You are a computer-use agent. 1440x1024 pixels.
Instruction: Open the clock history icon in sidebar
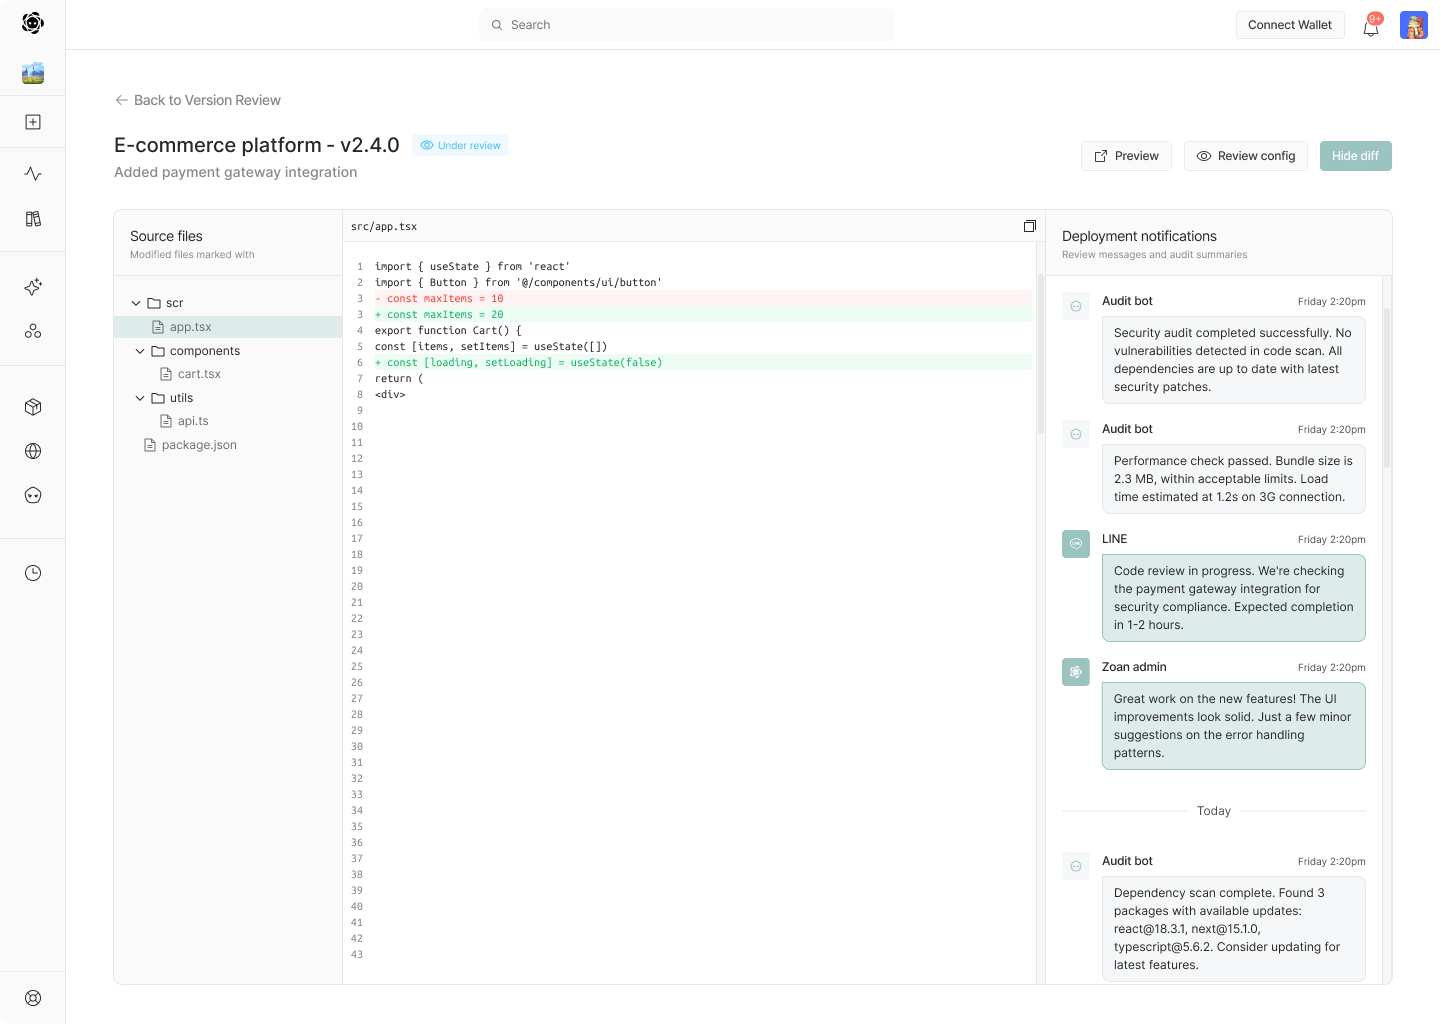pyautogui.click(x=33, y=573)
